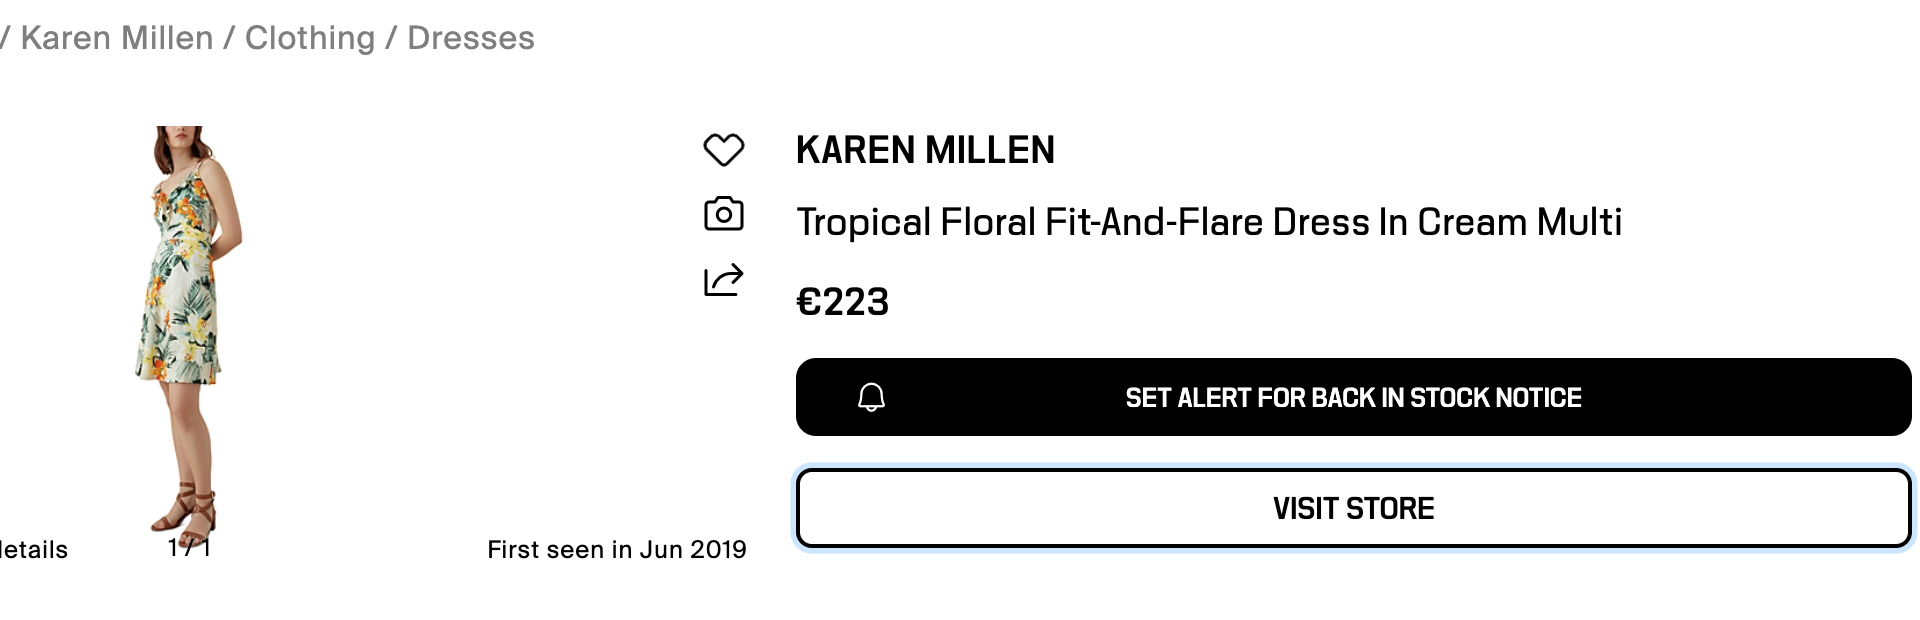
Task: Click the First seen in Jun 2019 label
Action: (x=616, y=549)
